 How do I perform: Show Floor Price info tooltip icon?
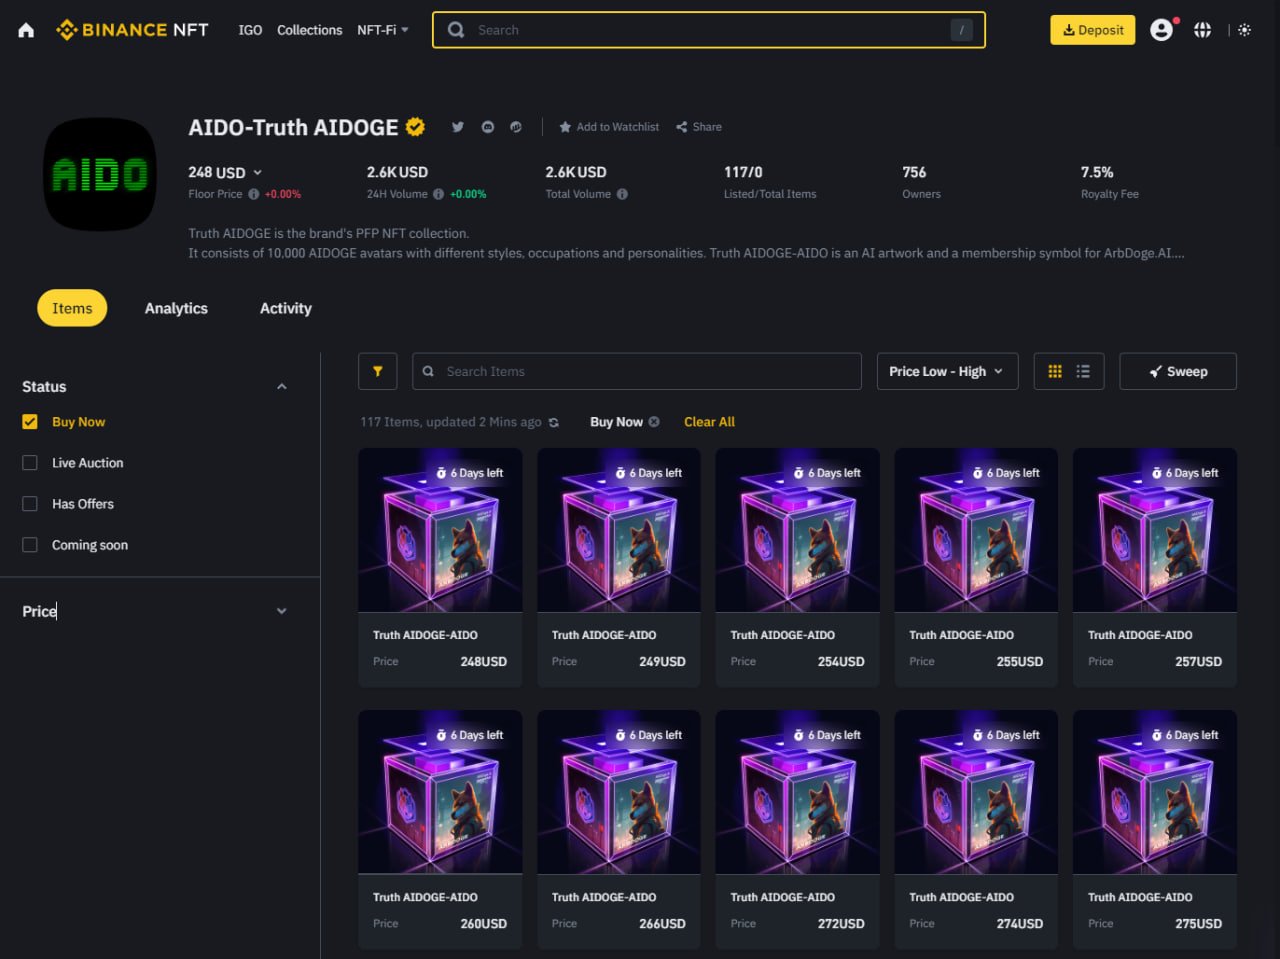click(x=254, y=194)
